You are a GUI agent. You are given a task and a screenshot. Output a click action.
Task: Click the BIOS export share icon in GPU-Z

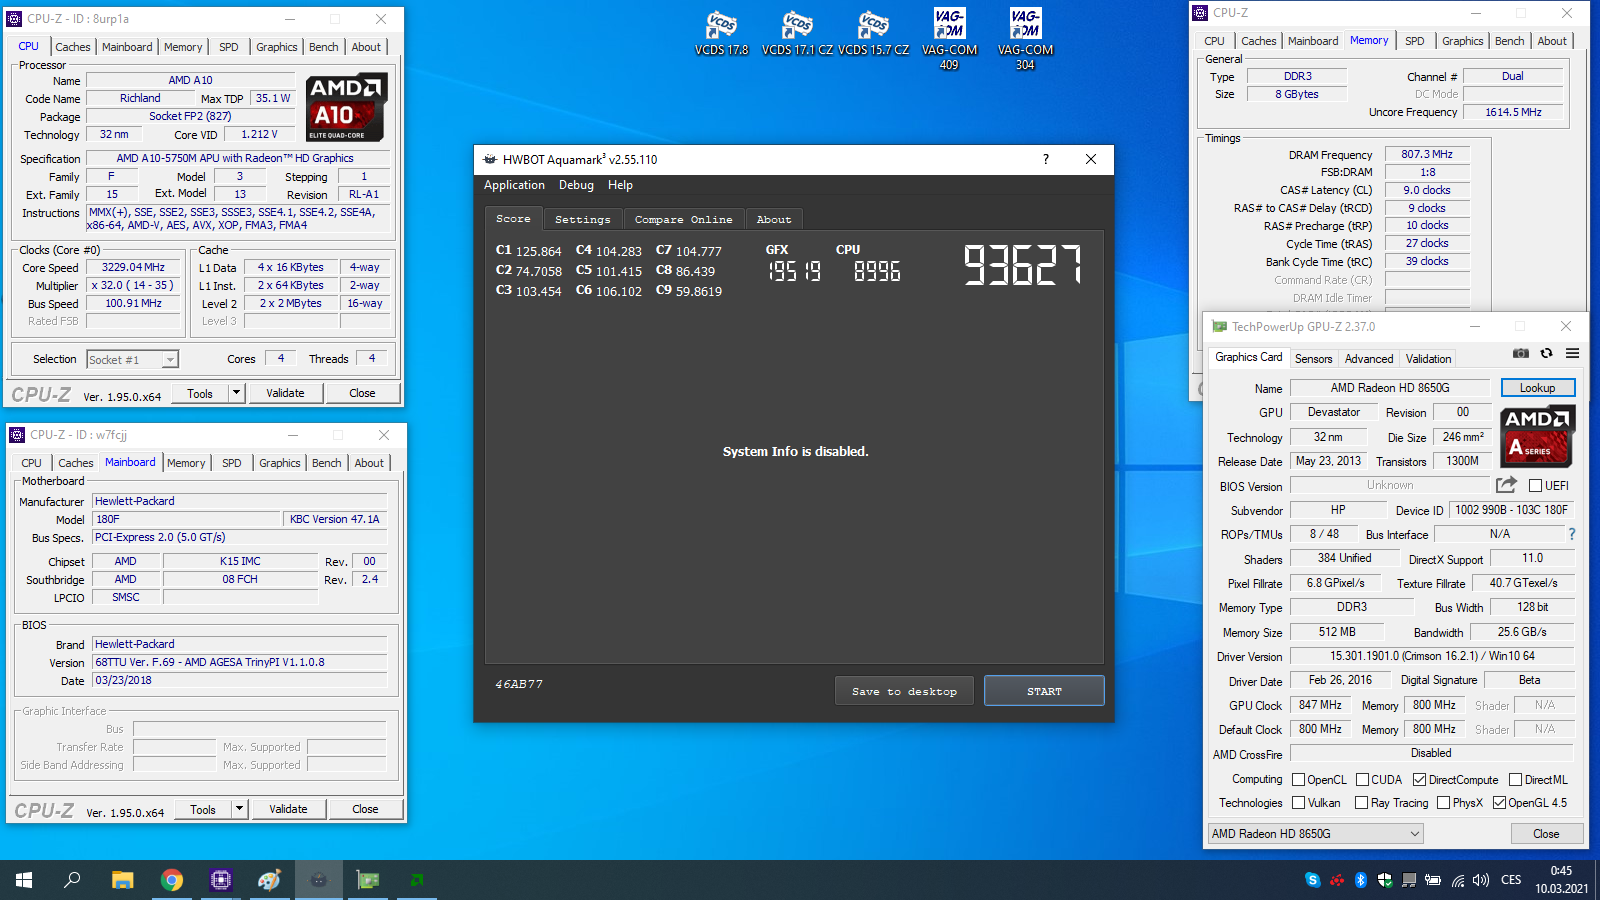click(1506, 485)
